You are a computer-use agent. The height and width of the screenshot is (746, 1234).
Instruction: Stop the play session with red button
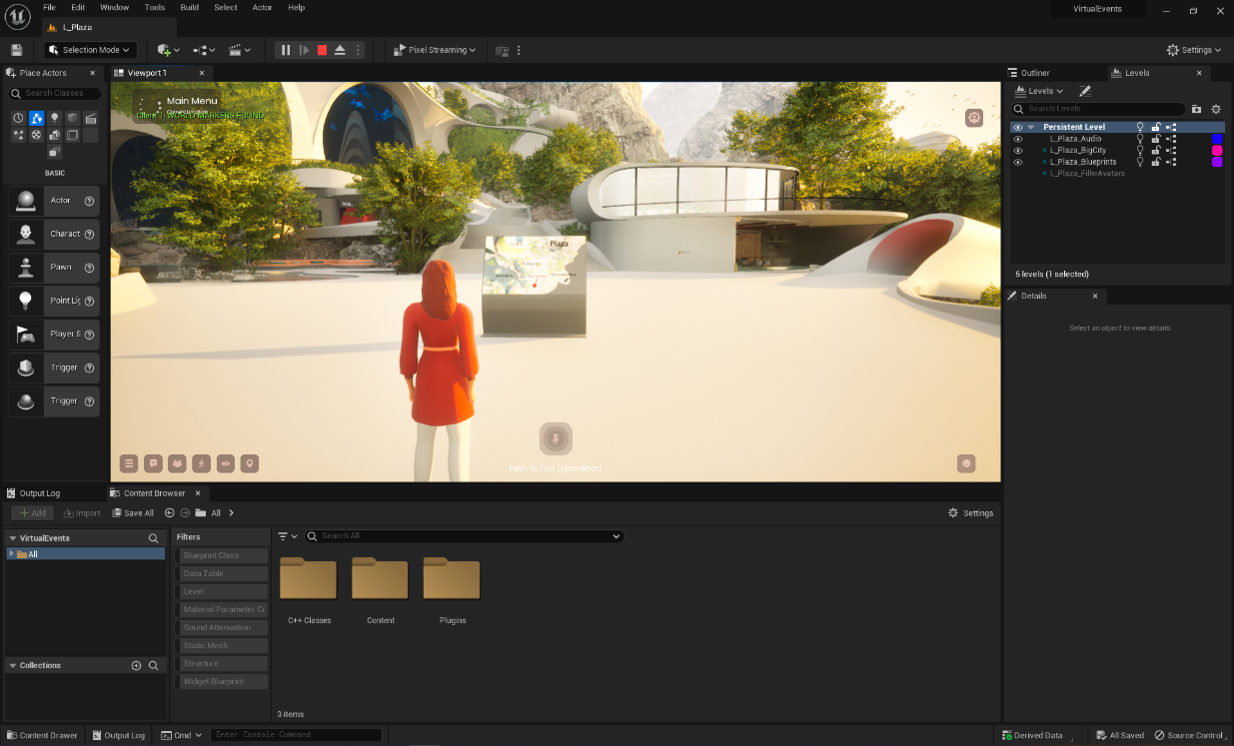[x=322, y=50]
